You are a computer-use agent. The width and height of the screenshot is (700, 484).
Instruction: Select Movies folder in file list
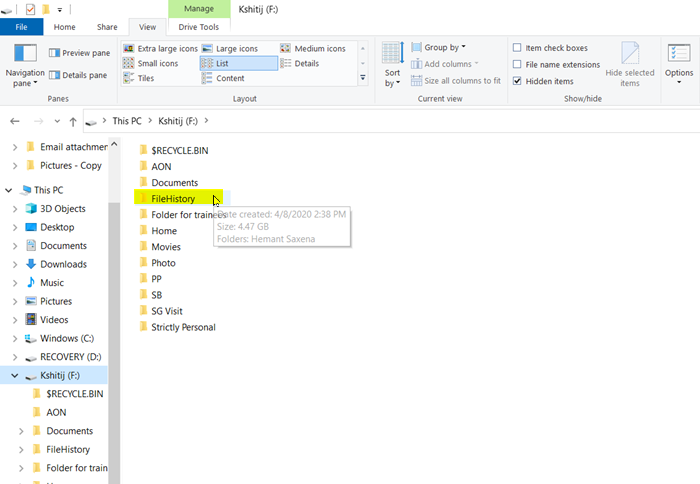tap(160, 247)
